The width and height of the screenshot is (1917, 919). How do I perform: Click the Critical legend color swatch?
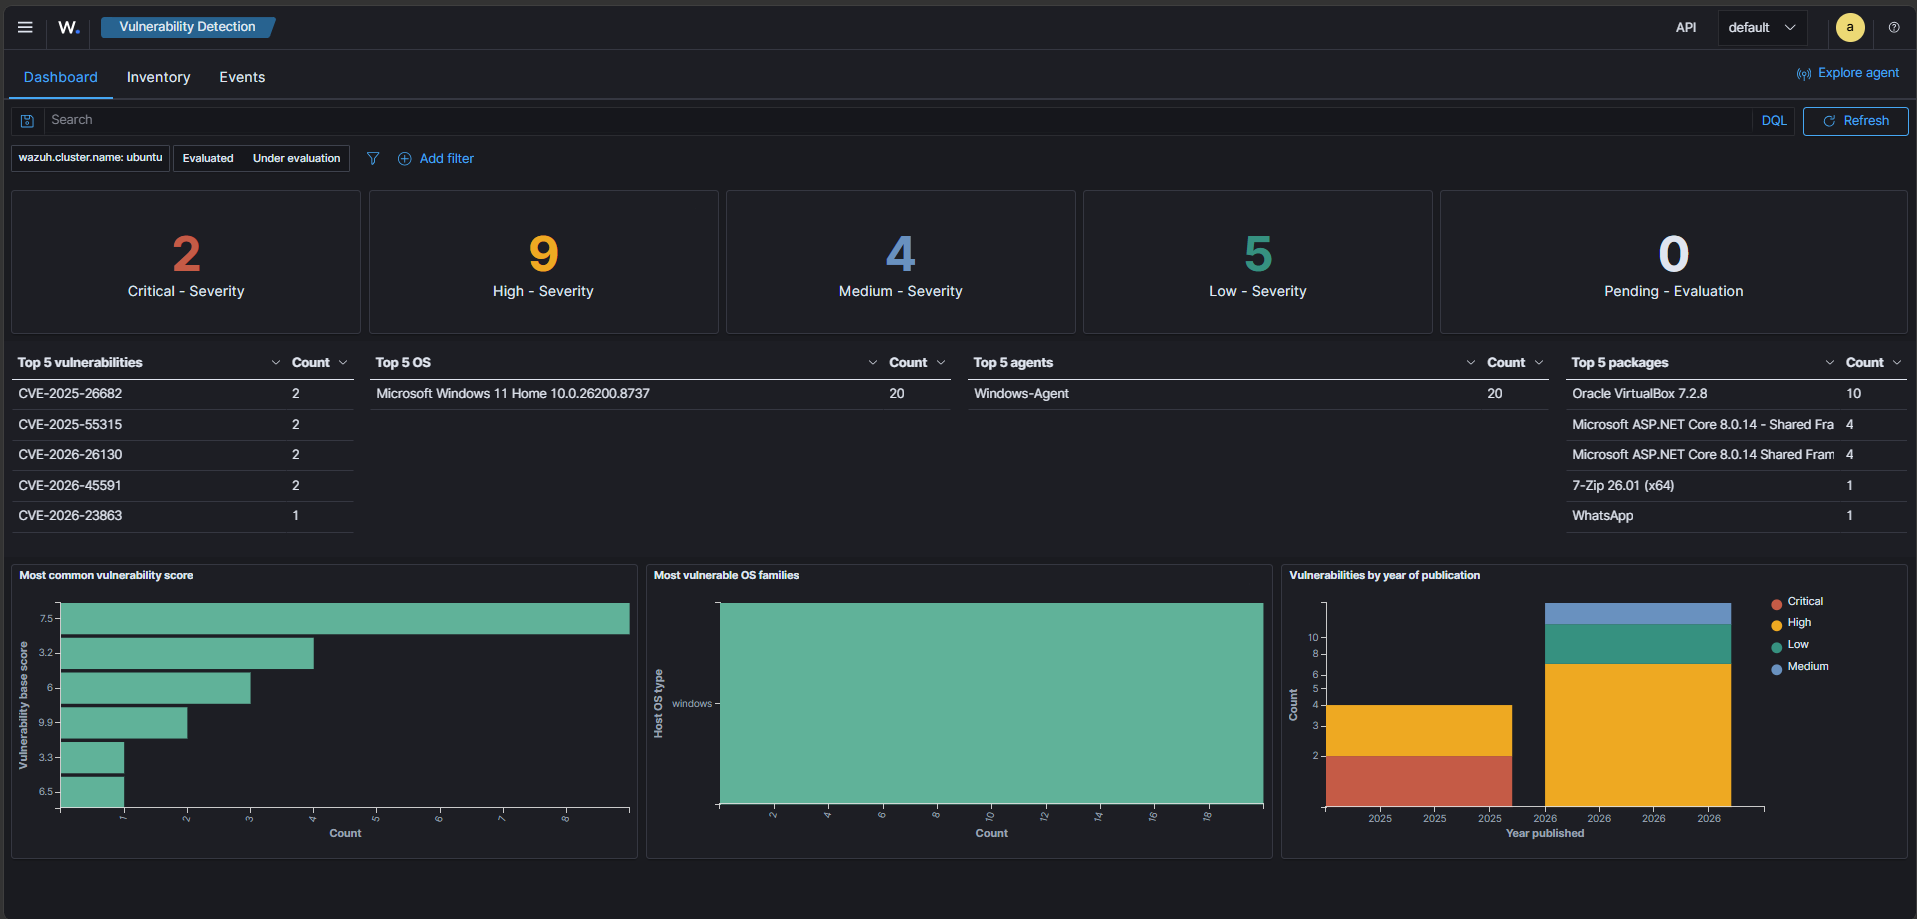coord(1777,604)
